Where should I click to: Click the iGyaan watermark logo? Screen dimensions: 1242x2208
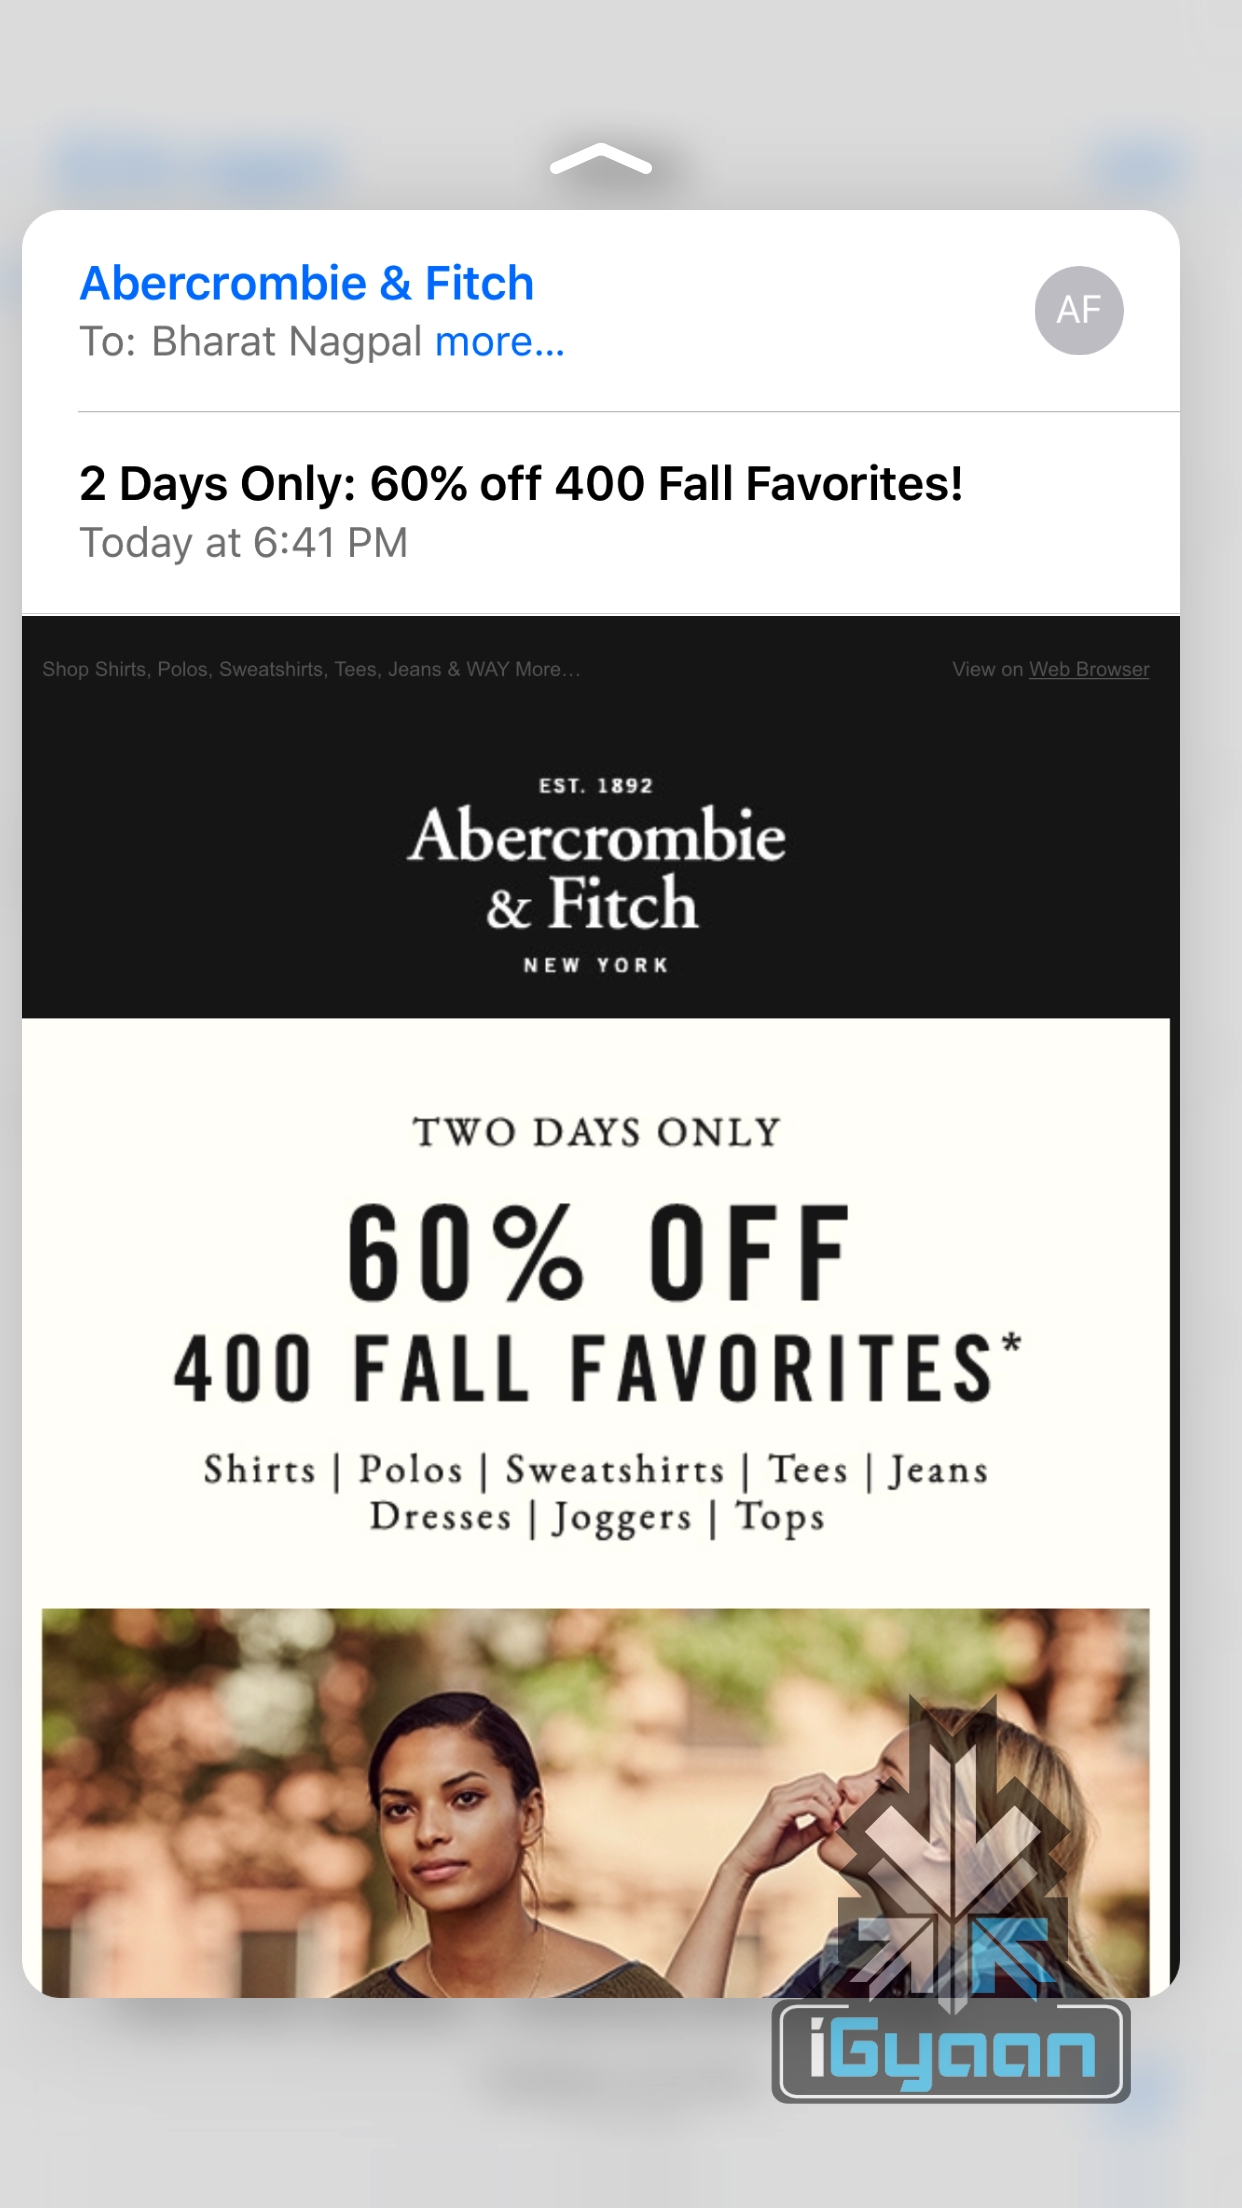click(950, 2050)
